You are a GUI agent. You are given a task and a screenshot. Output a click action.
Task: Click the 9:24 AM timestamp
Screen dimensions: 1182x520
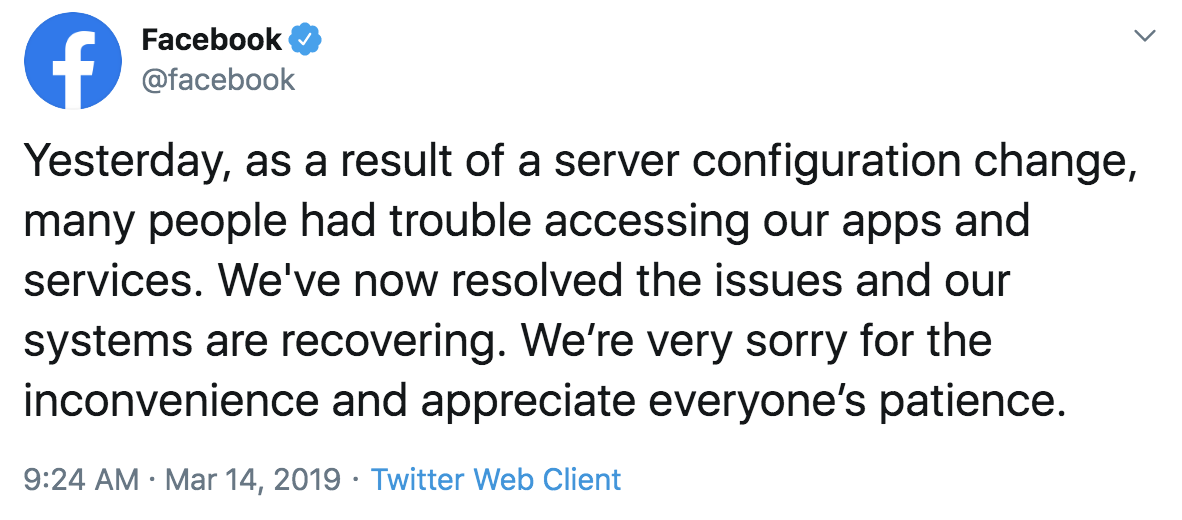80,479
